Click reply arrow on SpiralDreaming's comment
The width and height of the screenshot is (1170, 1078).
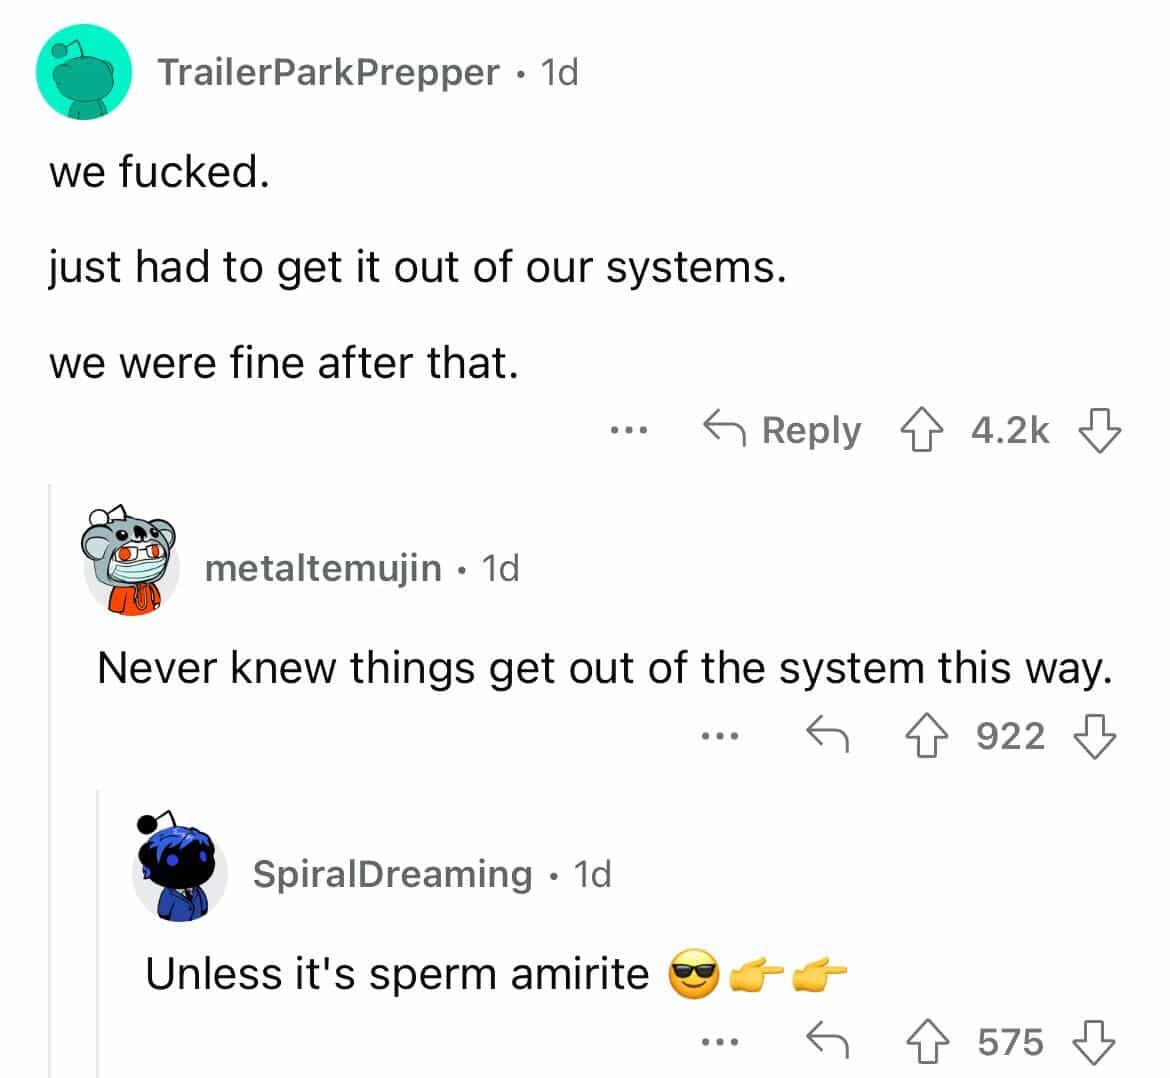[827, 1042]
